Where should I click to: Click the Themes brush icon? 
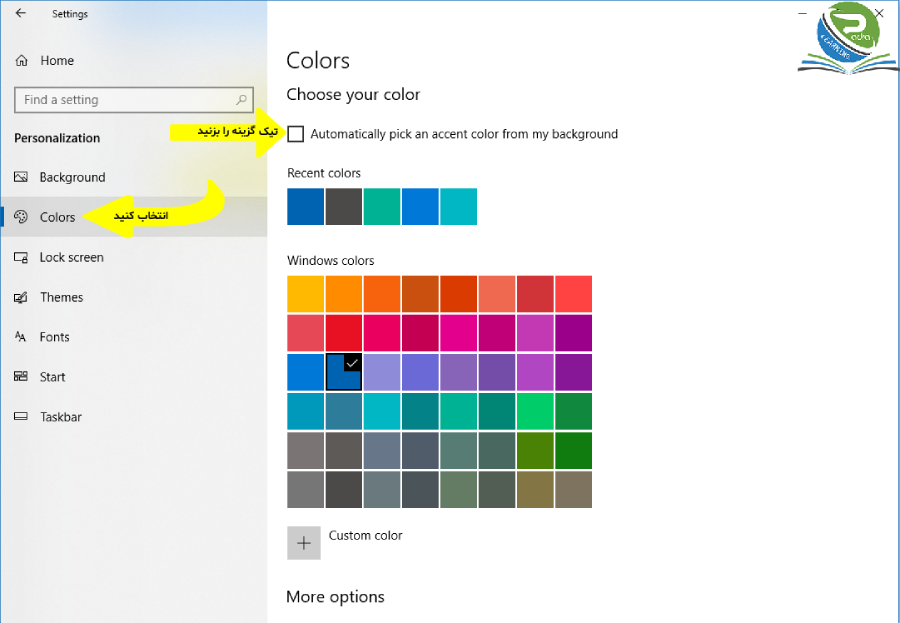click(x=21, y=297)
